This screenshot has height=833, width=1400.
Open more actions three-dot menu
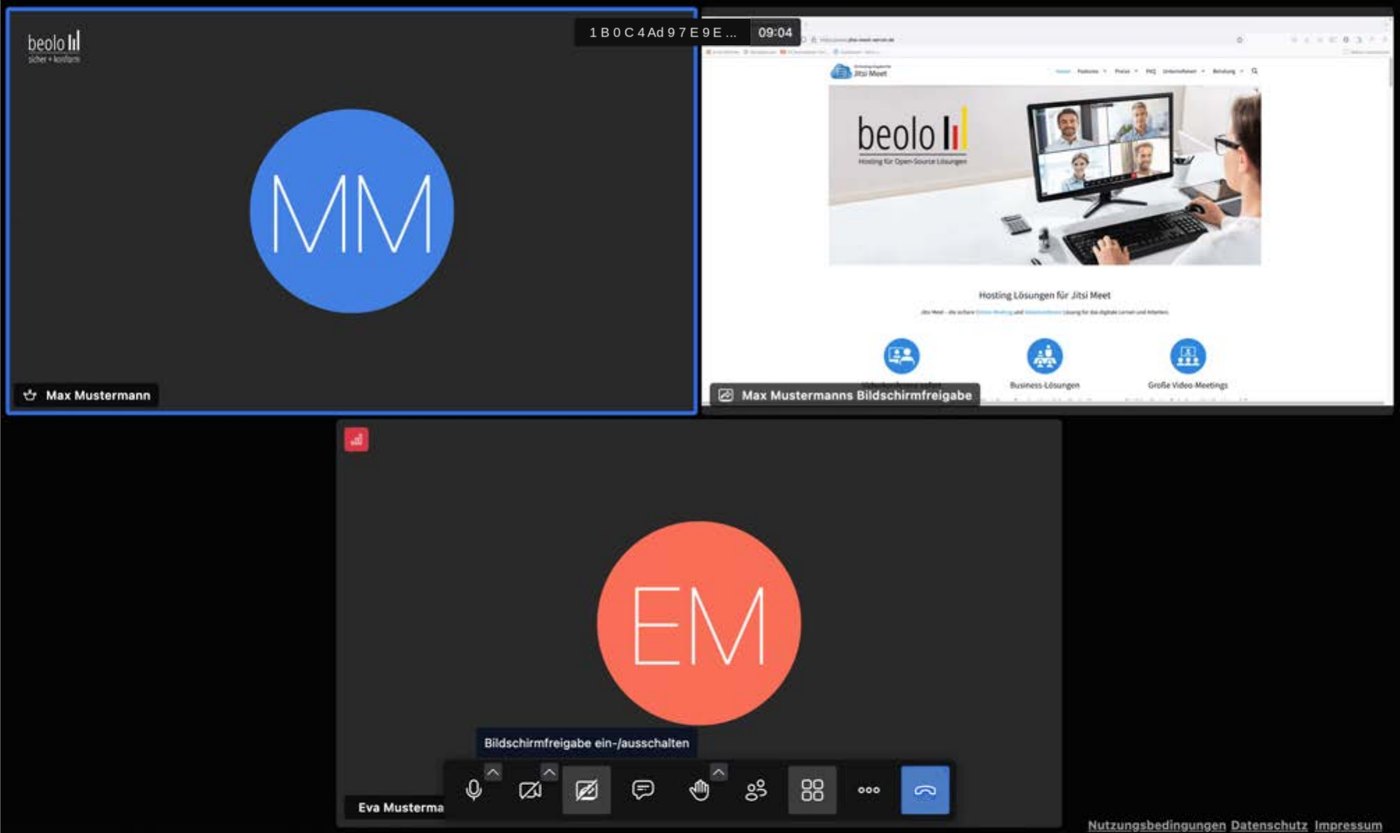pos(869,790)
